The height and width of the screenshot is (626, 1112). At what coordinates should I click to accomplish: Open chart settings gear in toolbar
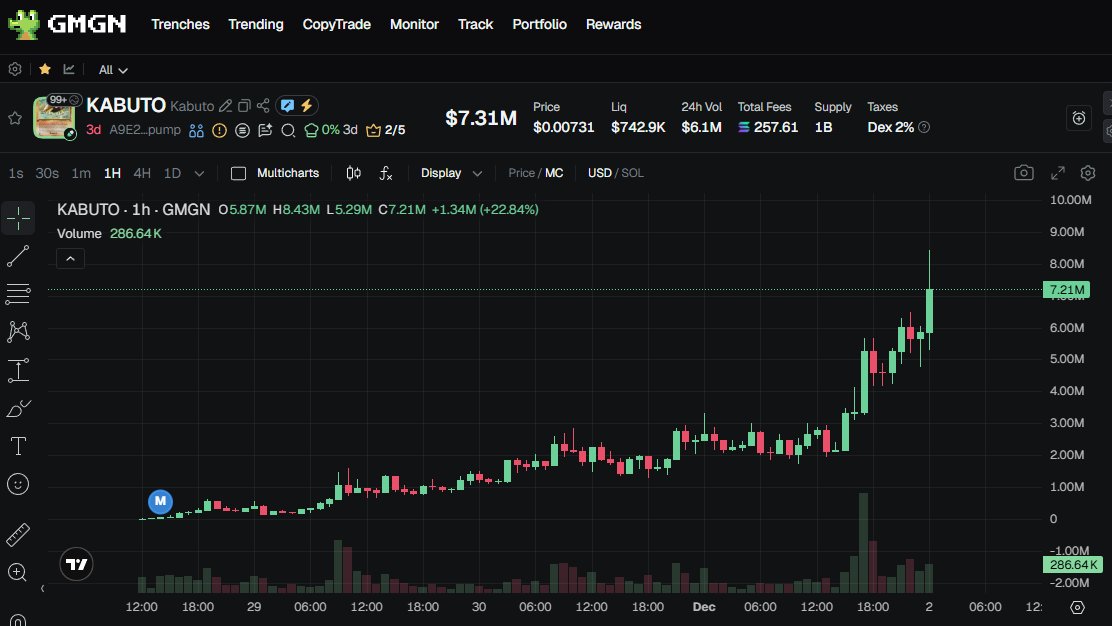[1088, 173]
